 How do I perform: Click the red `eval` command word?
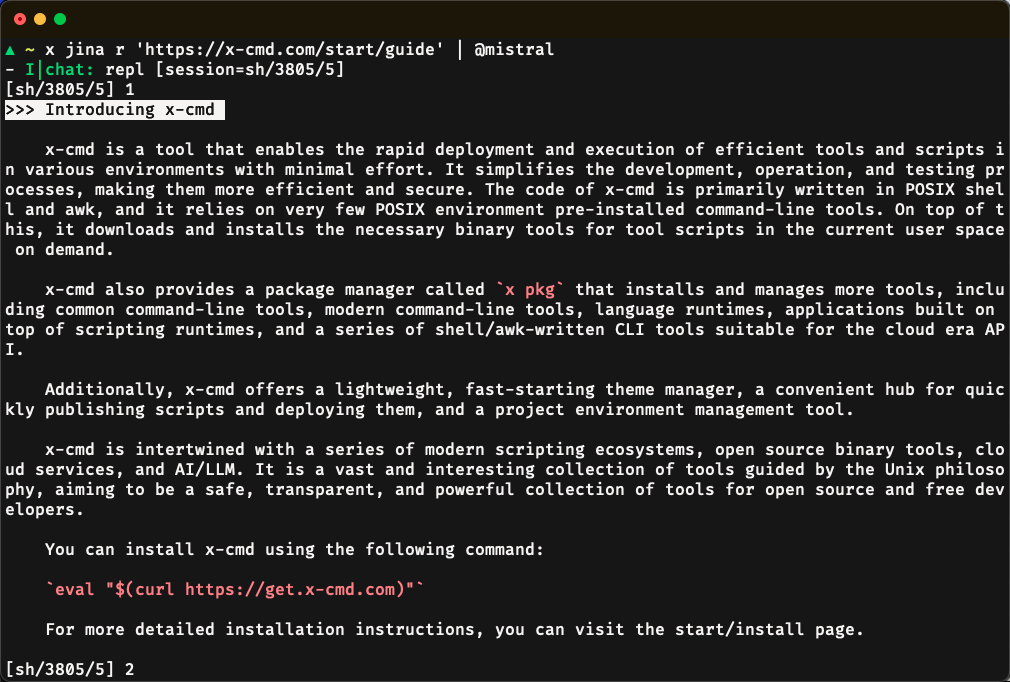click(x=75, y=589)
